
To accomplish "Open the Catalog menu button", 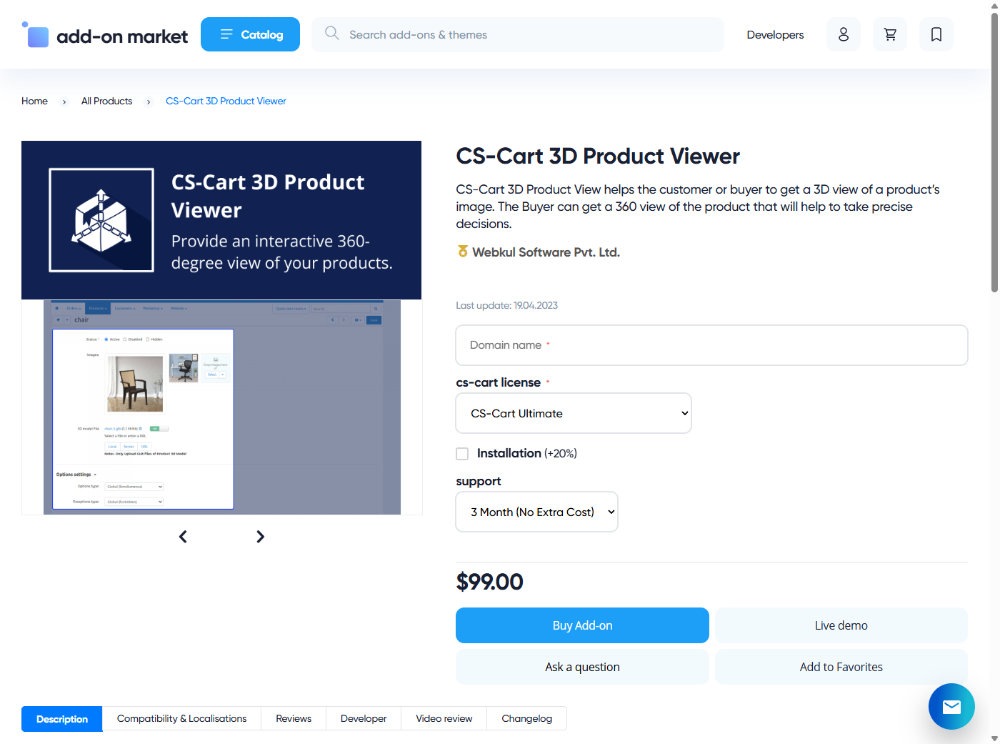I will [250, 34].
